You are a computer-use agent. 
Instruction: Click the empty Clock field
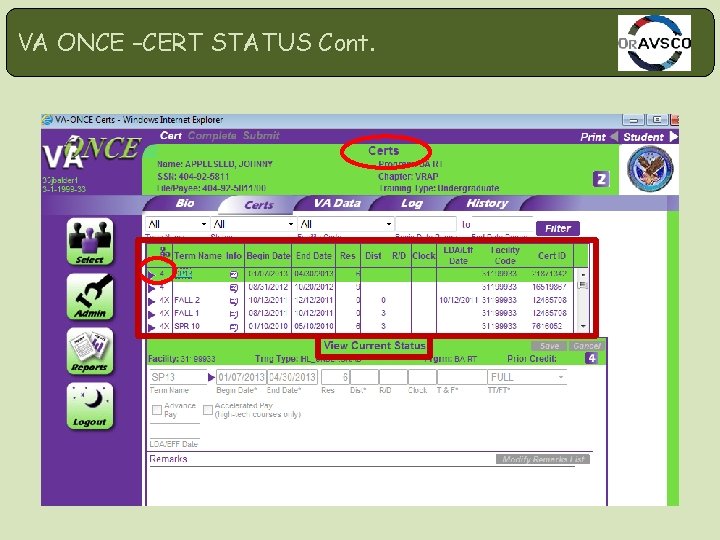[x=422, y=377]
